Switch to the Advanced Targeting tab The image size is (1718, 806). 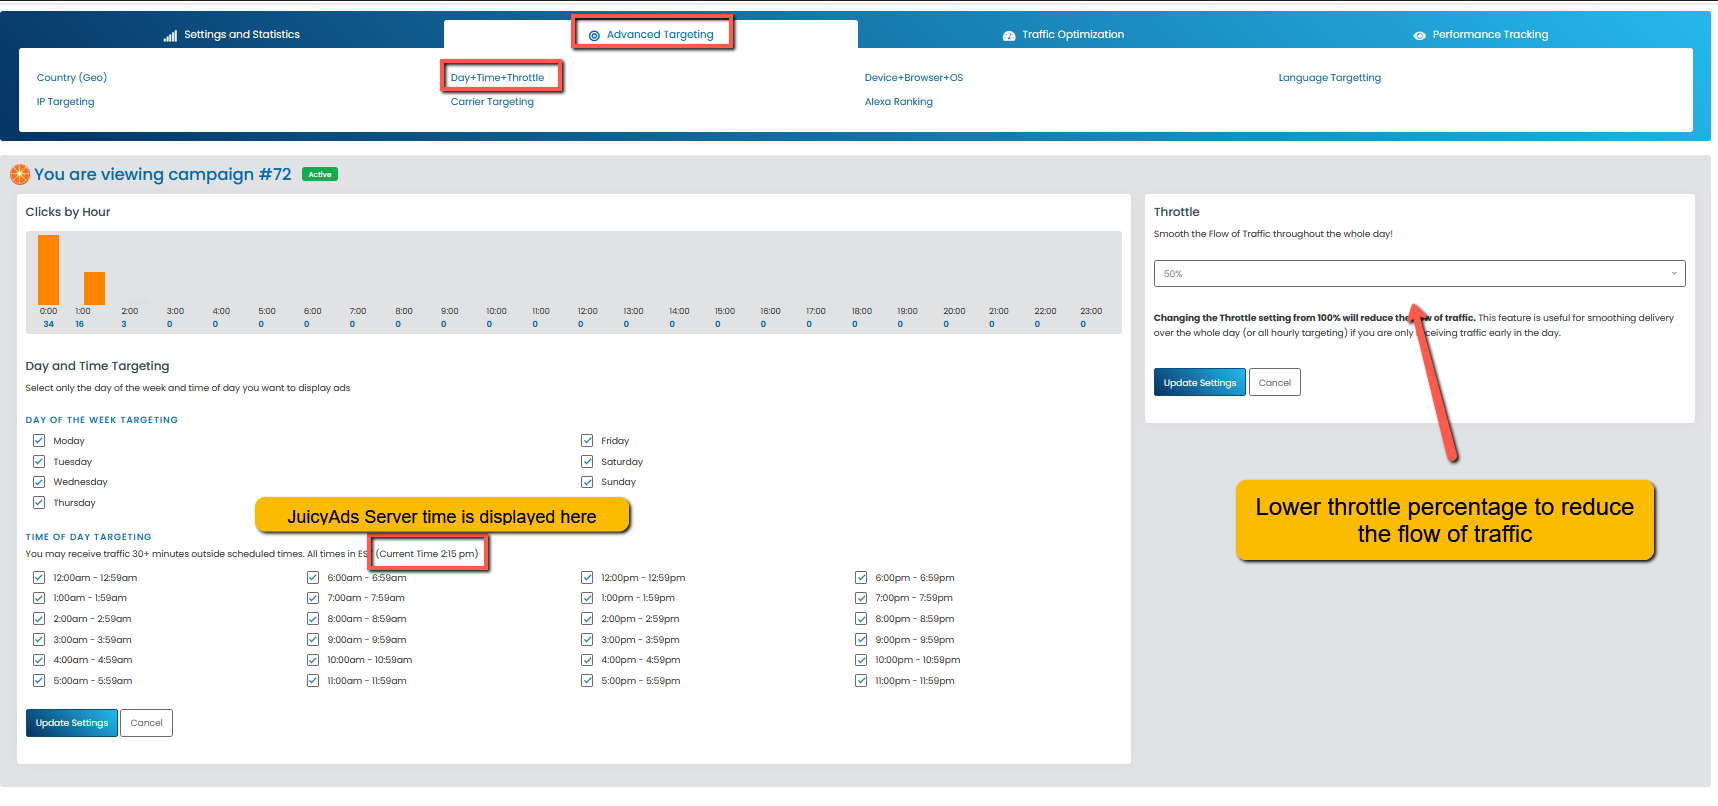(651, 35)
